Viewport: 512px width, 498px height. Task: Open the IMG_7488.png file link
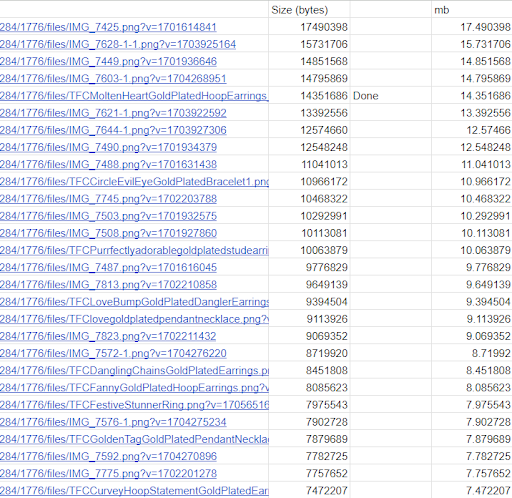click(108, 164)
